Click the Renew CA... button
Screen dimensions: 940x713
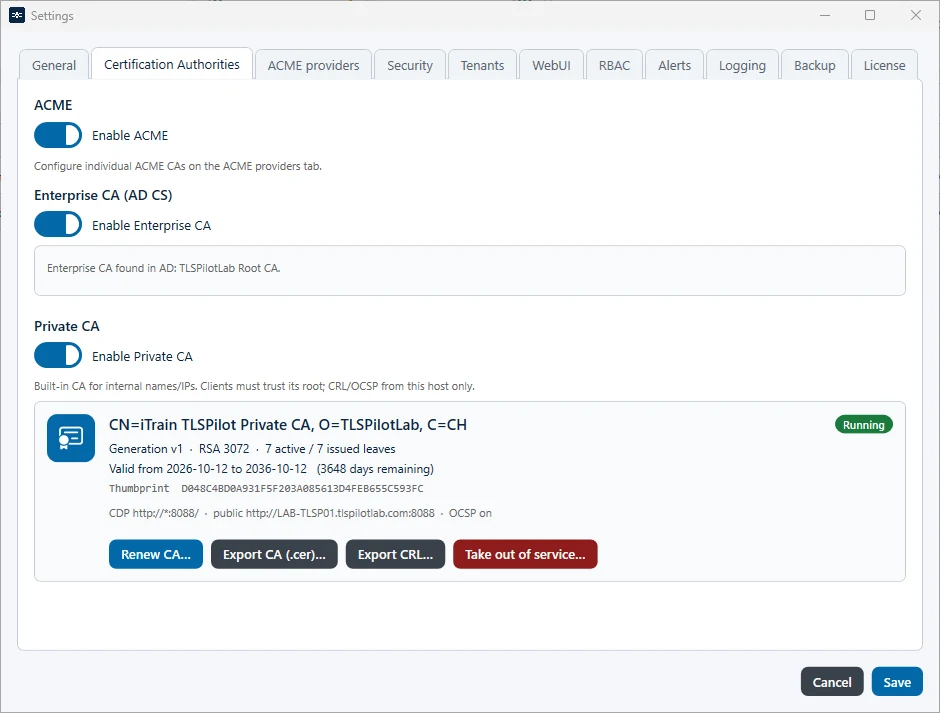156,554
